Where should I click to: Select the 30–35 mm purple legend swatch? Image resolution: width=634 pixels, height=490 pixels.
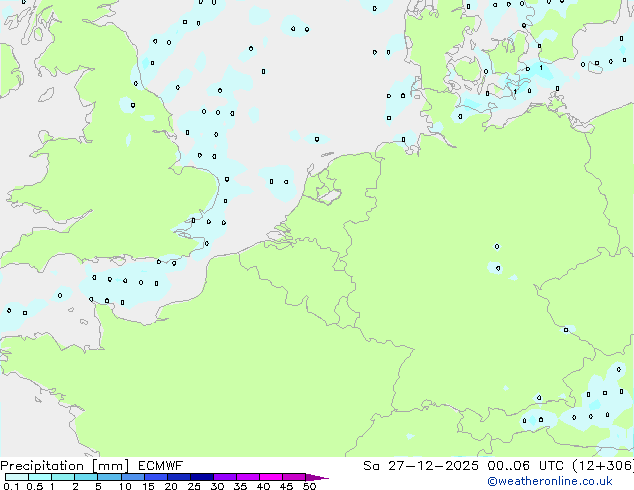tap(224, 477)
